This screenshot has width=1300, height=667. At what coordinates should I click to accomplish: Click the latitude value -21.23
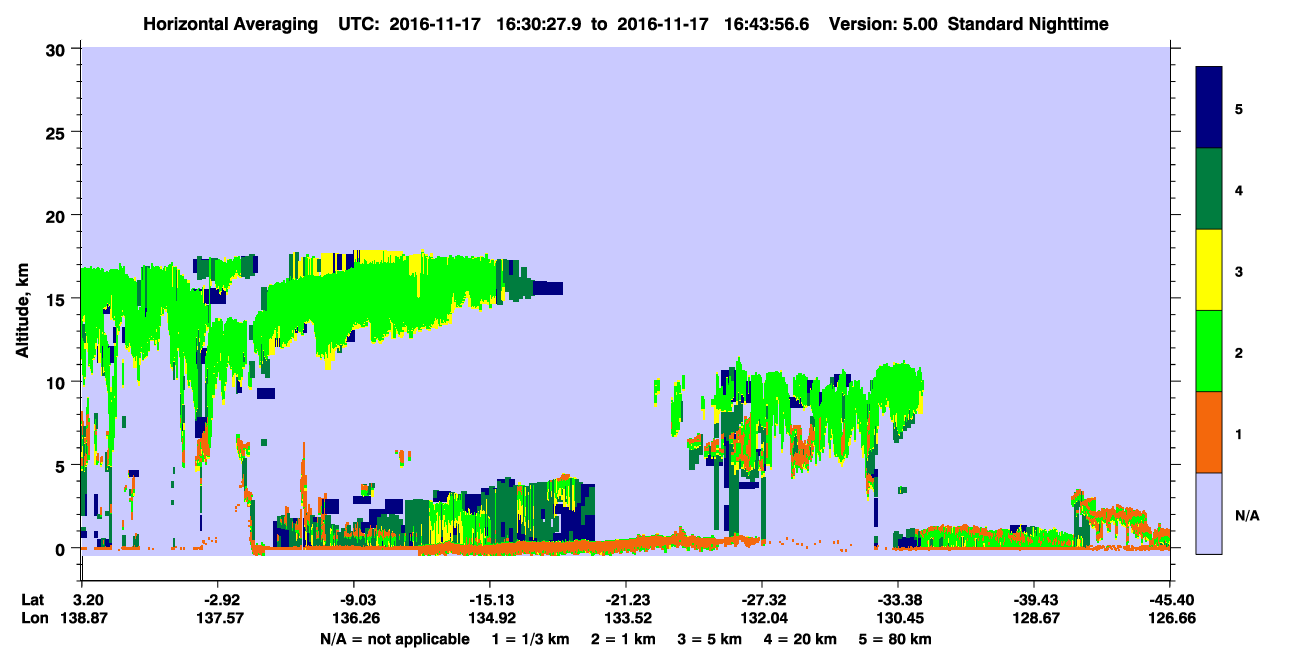pyautogui.click(x=626, y=599)
